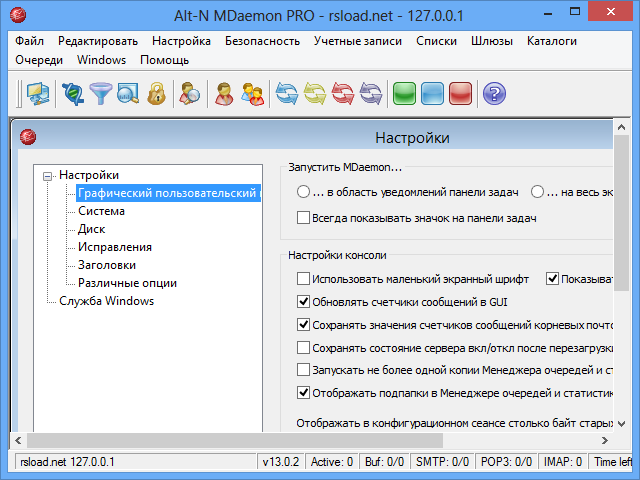Click the red app icon in title bar
This screenshot has height=480, width=640.
click(x=18, y=15)
